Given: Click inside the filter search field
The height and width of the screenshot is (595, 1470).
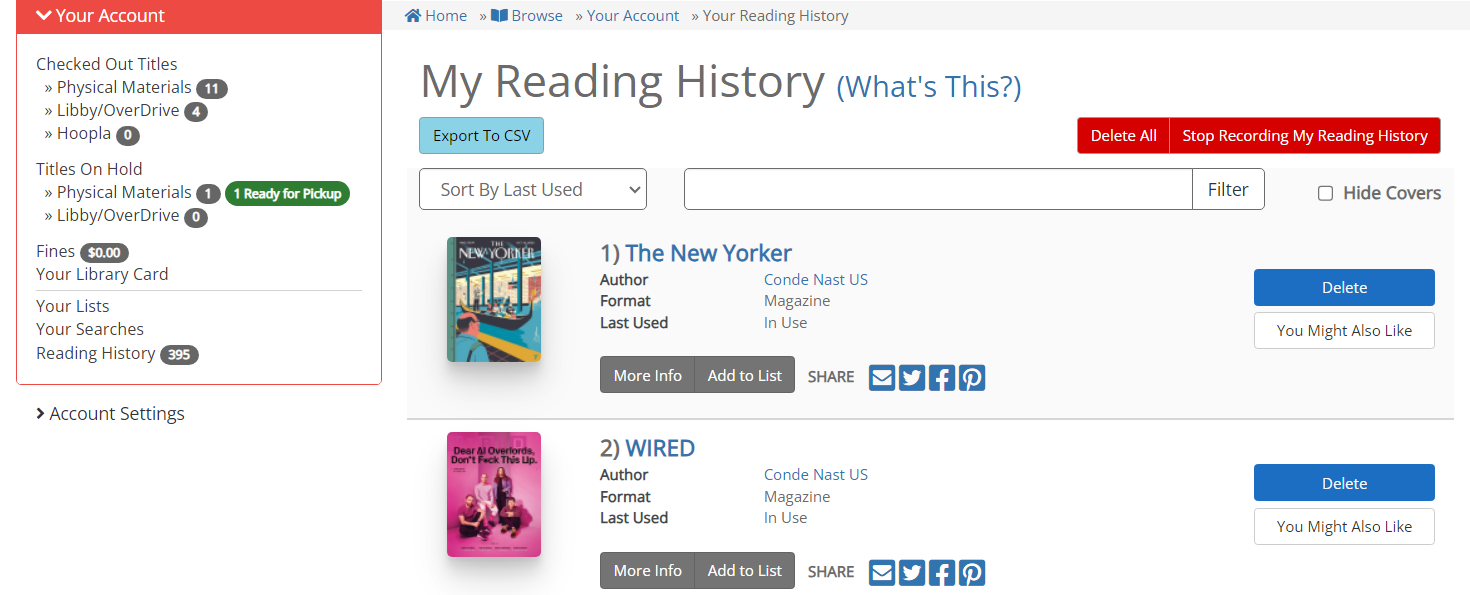Looking at the screenshot, I should [937, 189].
